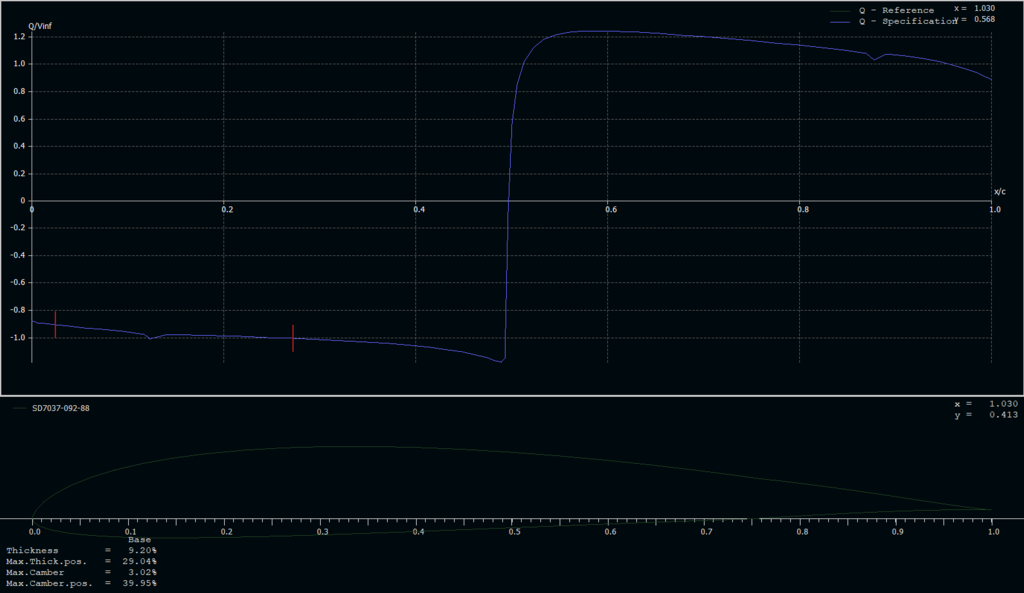Click the 1.2 label on the y-axis
Viewport: 1024px width, 593px height.
(x=18, y=37)
